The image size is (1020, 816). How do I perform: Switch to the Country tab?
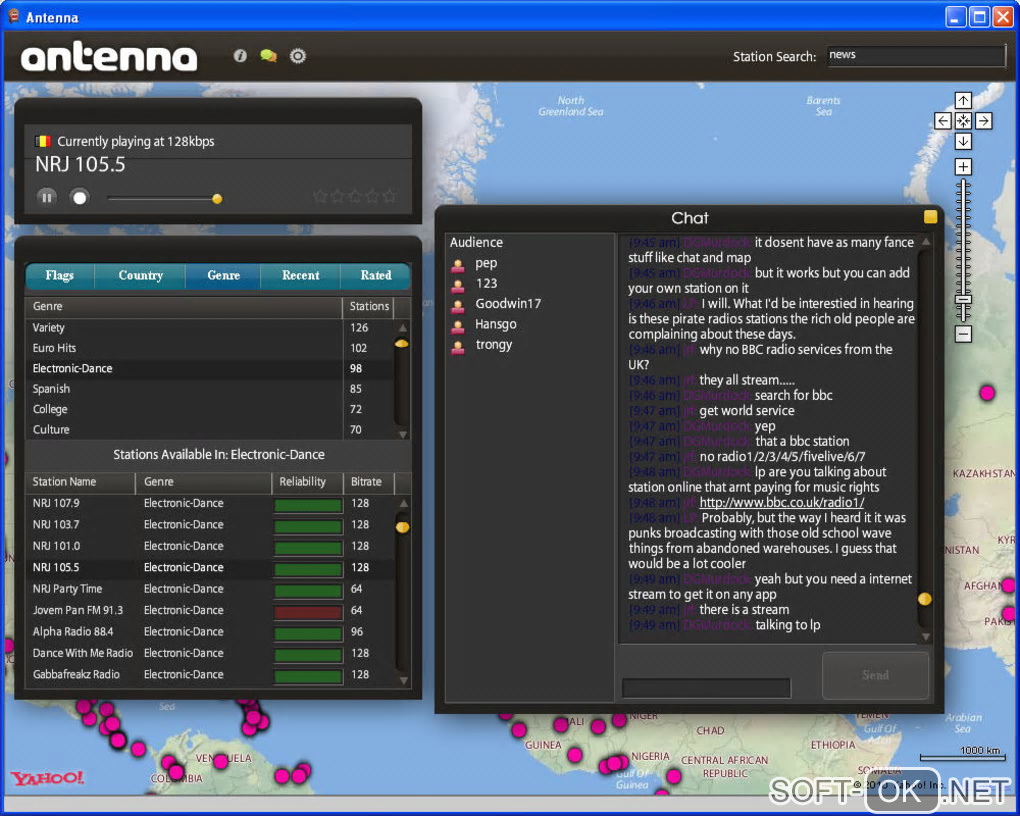141,275
